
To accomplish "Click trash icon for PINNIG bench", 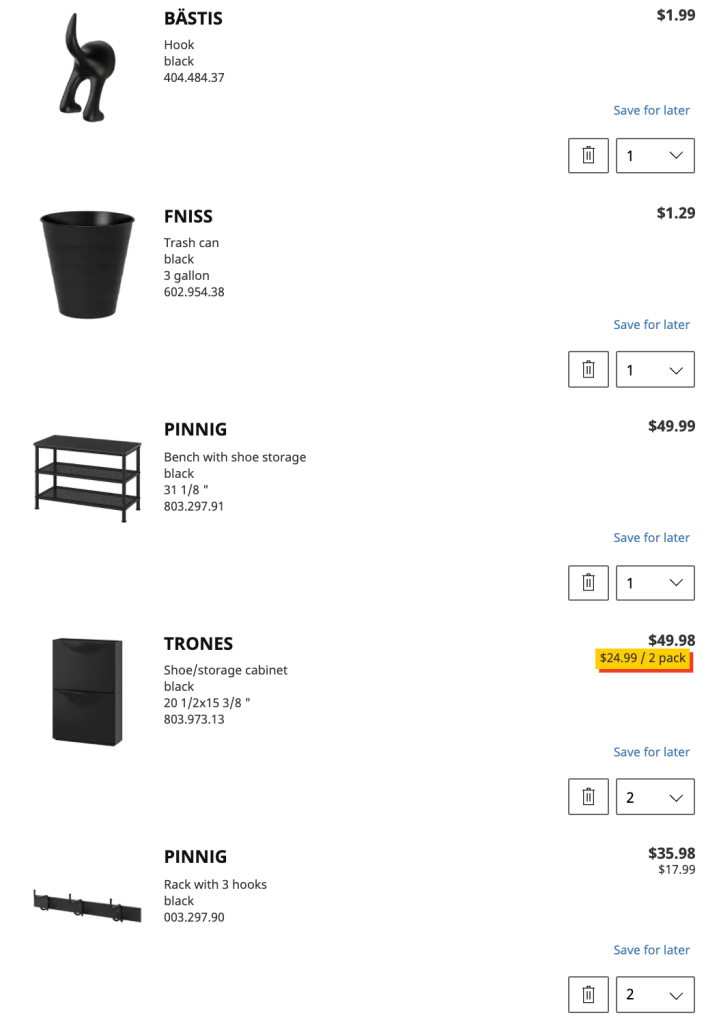I will tap(588, 582).
